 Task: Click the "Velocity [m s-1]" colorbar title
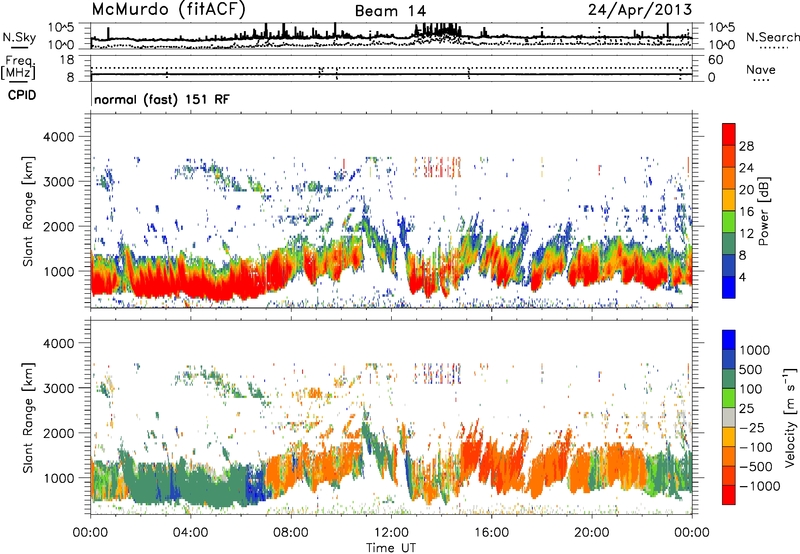coord(790,417)
